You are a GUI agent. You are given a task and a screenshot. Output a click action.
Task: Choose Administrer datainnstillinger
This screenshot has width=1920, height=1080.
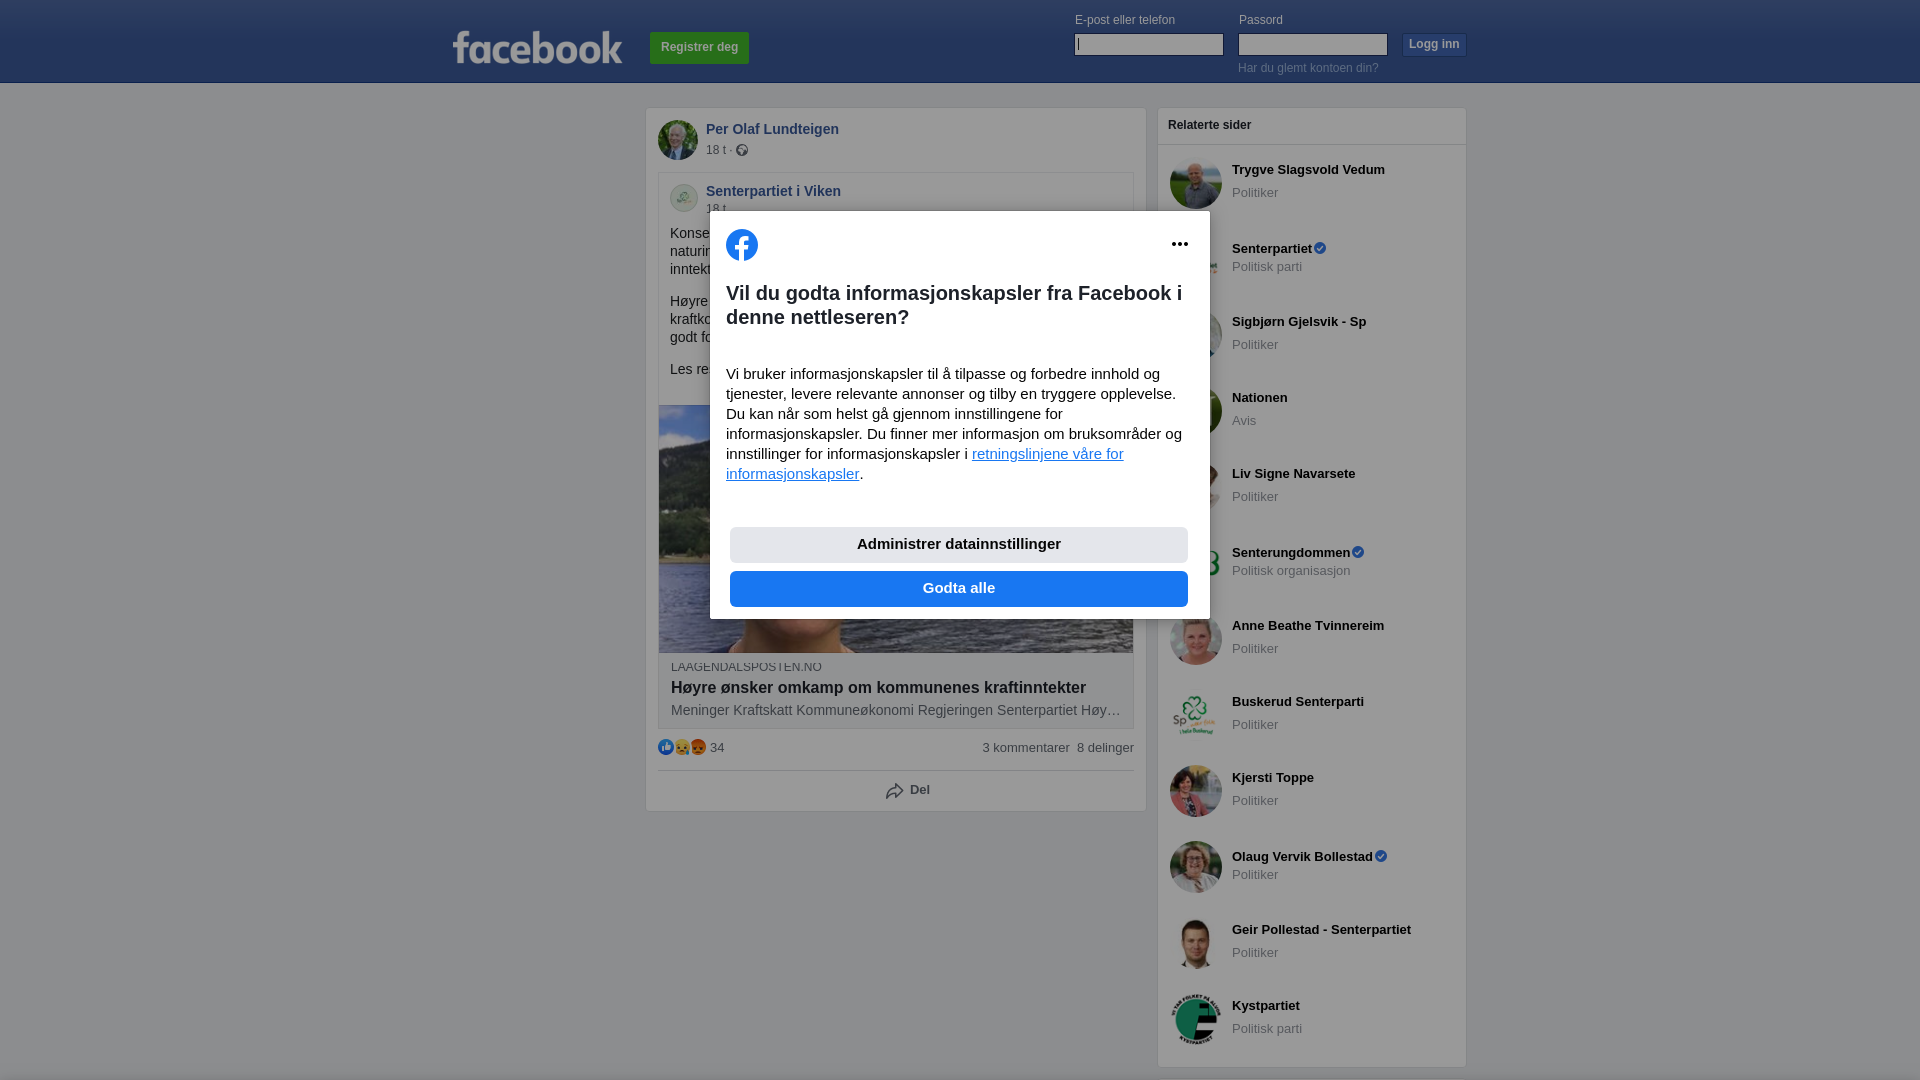tap(959, 545)
